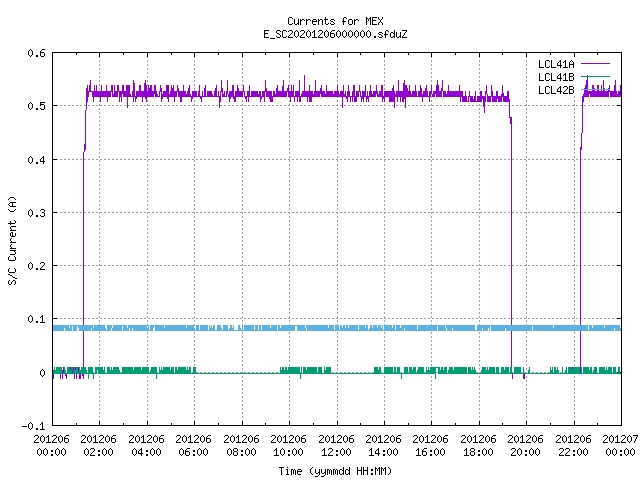Click the 0.3 y-axis tick value

36,213
